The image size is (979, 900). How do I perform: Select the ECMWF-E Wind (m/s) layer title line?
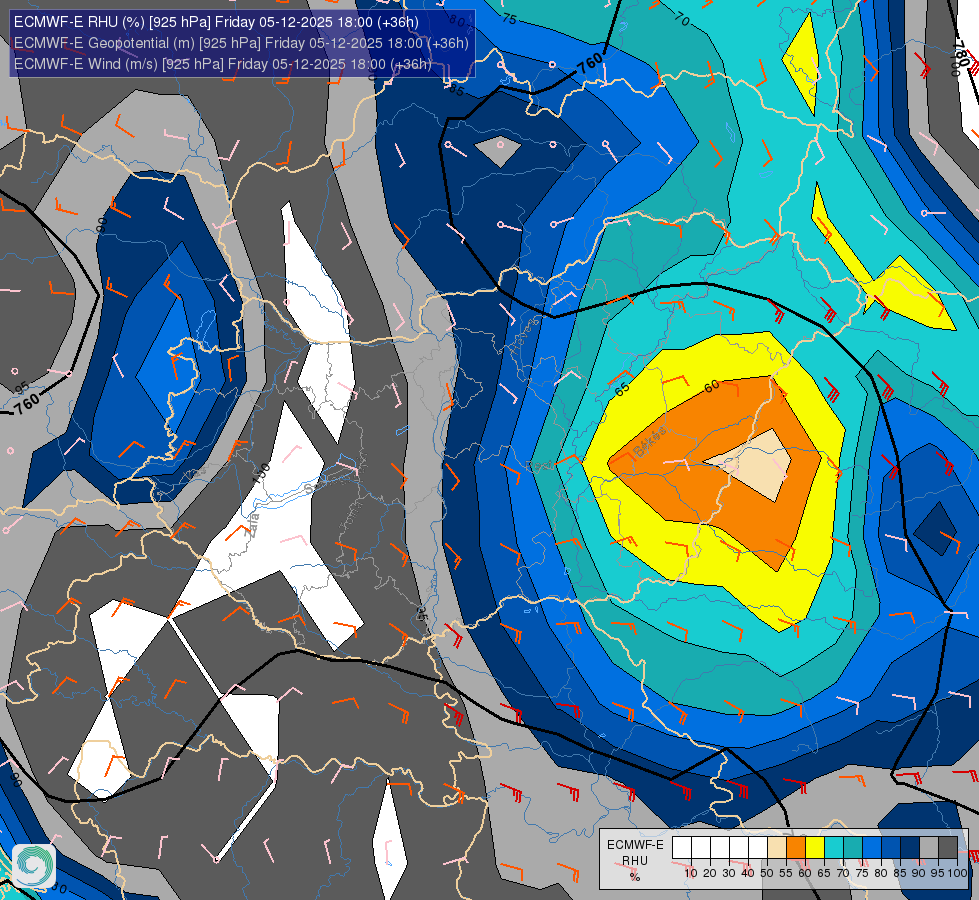tap(222, 64)
